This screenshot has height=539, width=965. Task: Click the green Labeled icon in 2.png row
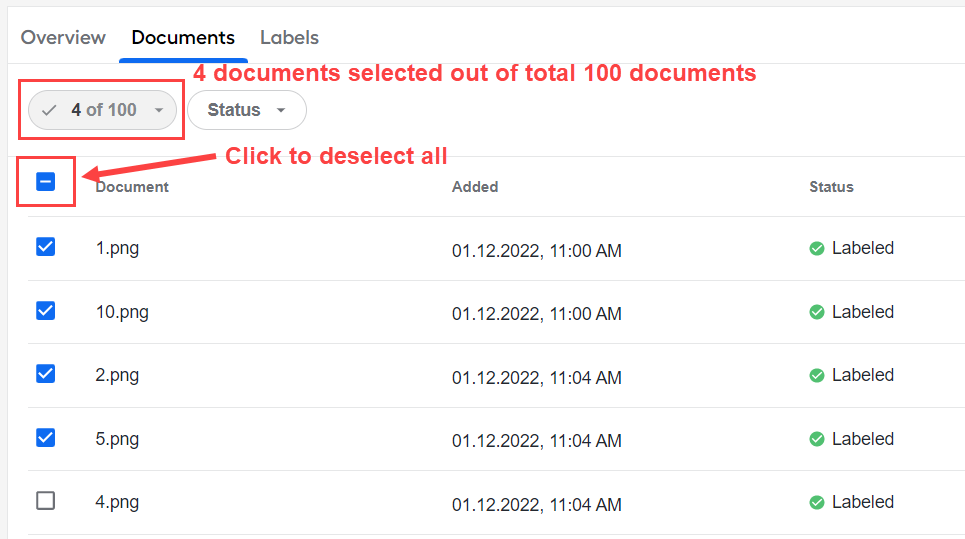[x=817, y=375]
